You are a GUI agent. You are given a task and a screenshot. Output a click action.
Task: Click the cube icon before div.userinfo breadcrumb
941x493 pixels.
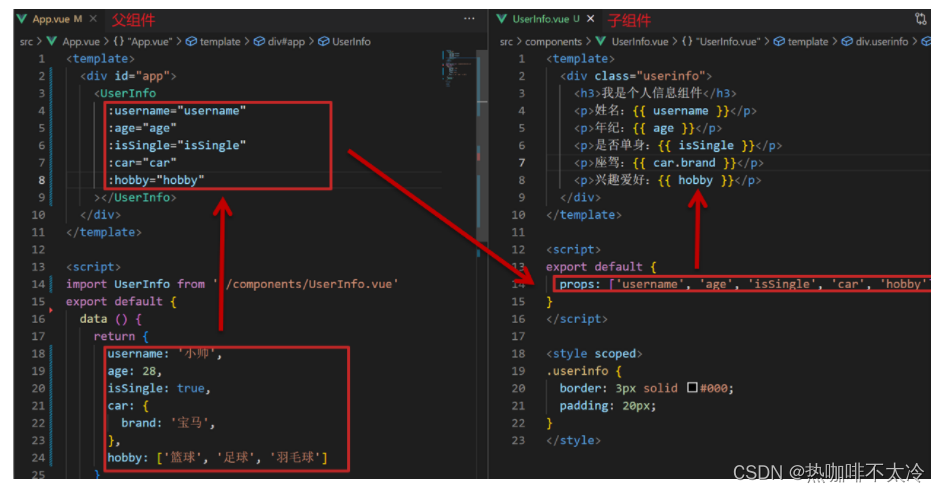[847, 41]
